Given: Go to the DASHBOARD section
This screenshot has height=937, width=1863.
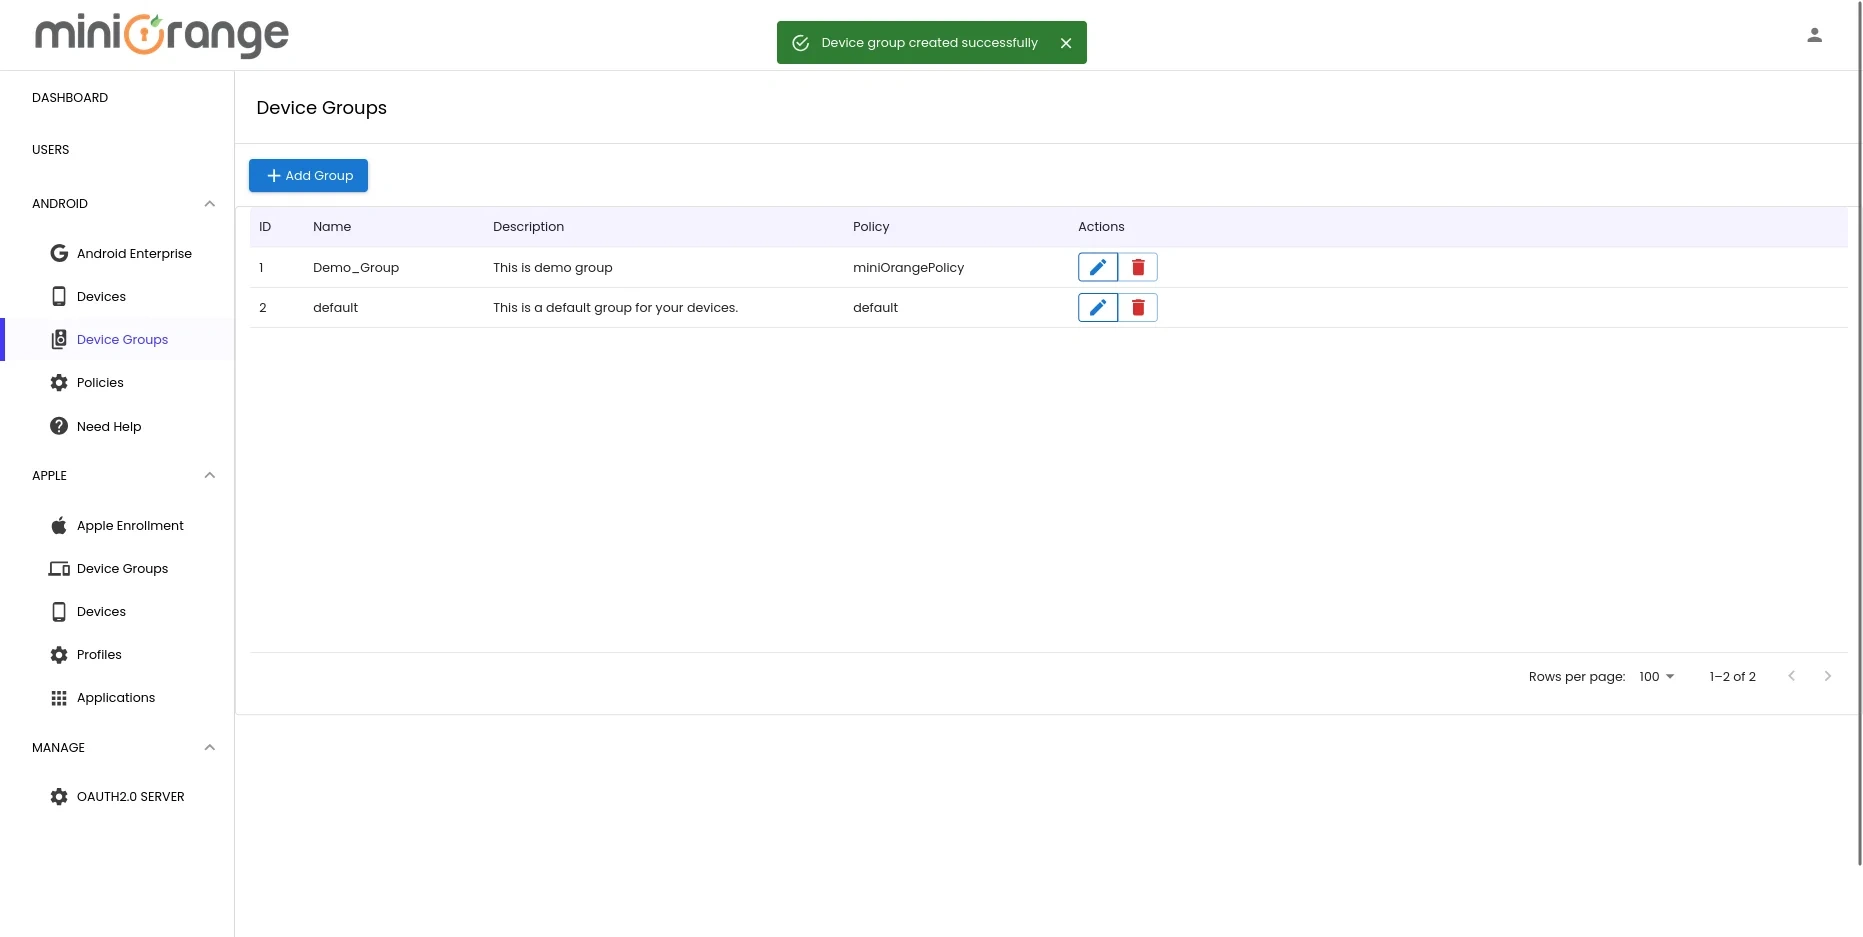Looking at the screenshot, I should [x=70, y=97].
